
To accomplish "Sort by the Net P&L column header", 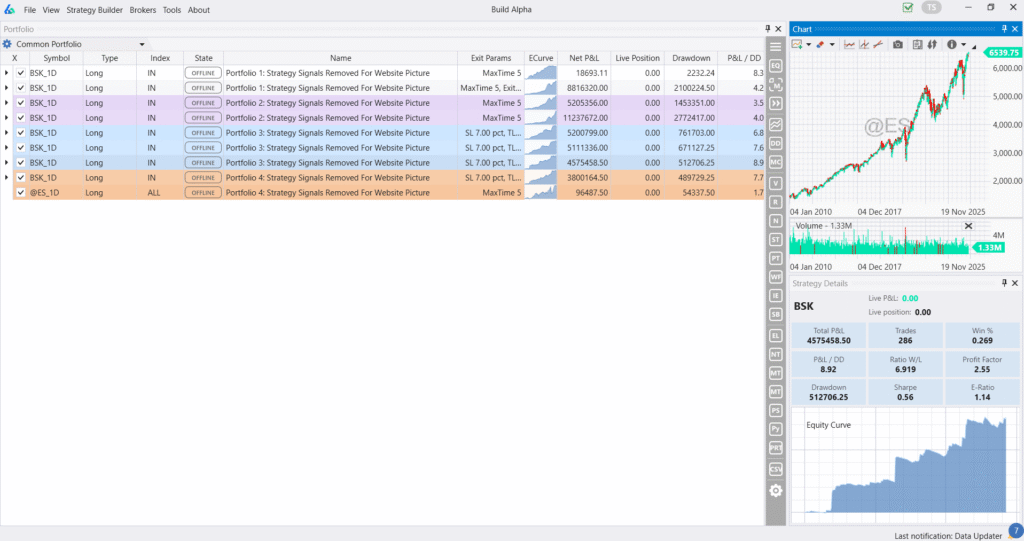I will (584, 58).
